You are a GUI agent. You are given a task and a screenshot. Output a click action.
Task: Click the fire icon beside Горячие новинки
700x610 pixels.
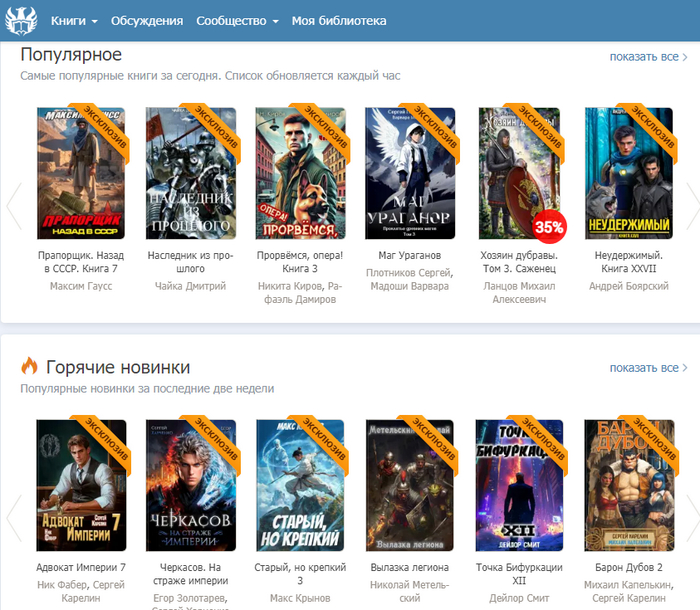29,367
